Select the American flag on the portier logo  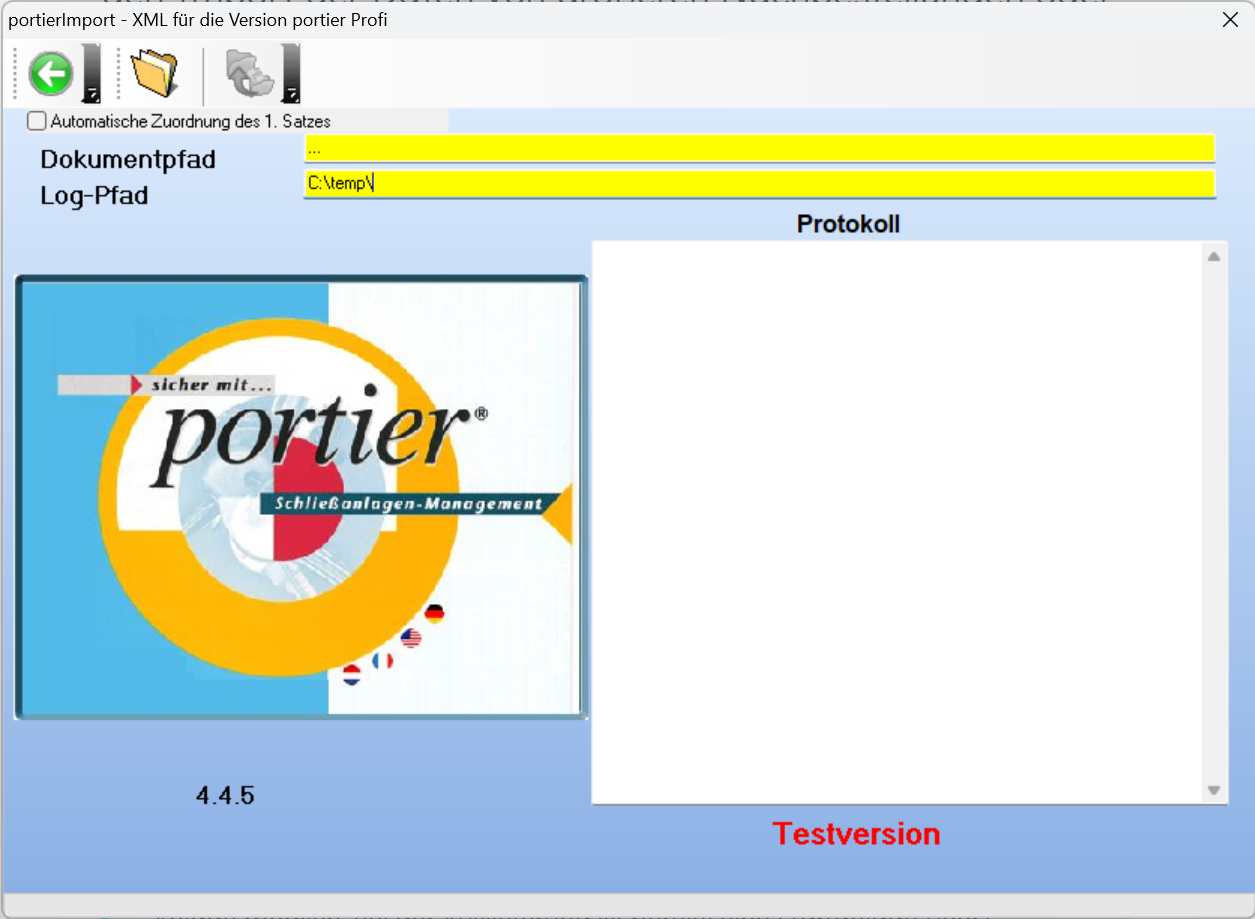pyautogui.click(x=410, y=637)
